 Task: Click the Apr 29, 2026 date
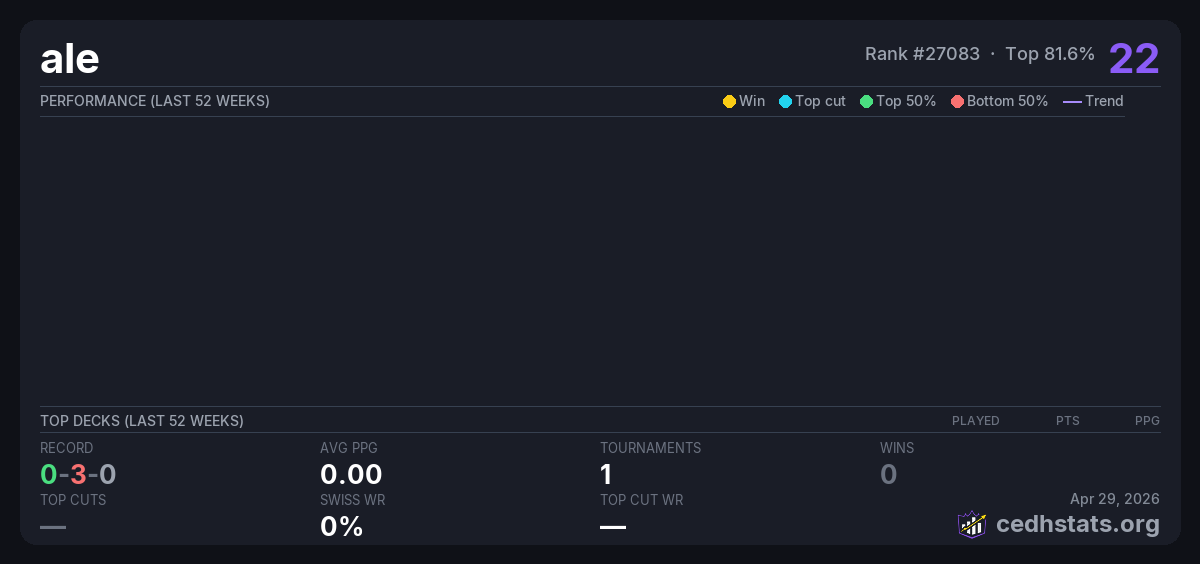(1114, 499)
